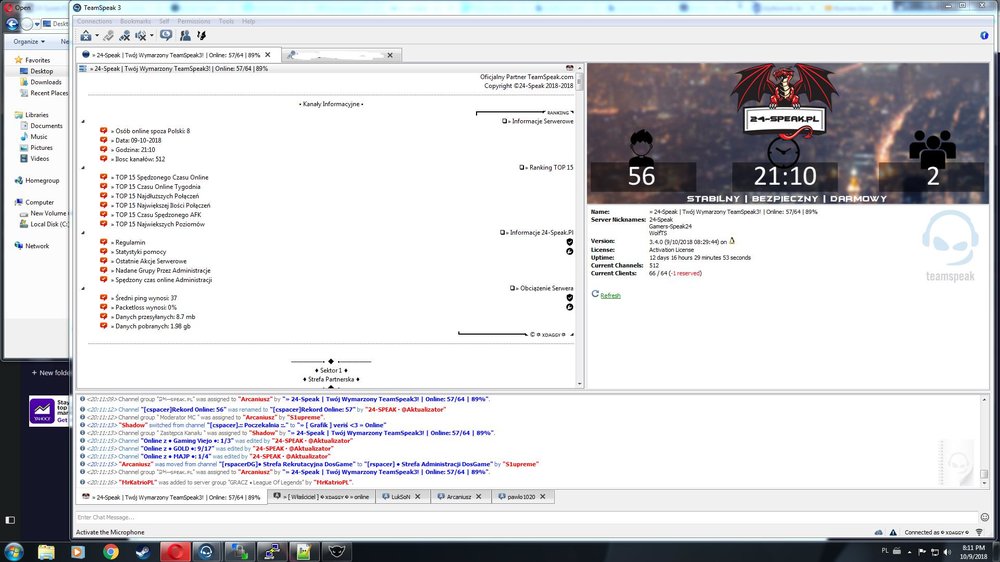Open the Tools menu
The image size is (1000, 562).
pos(226,21)
